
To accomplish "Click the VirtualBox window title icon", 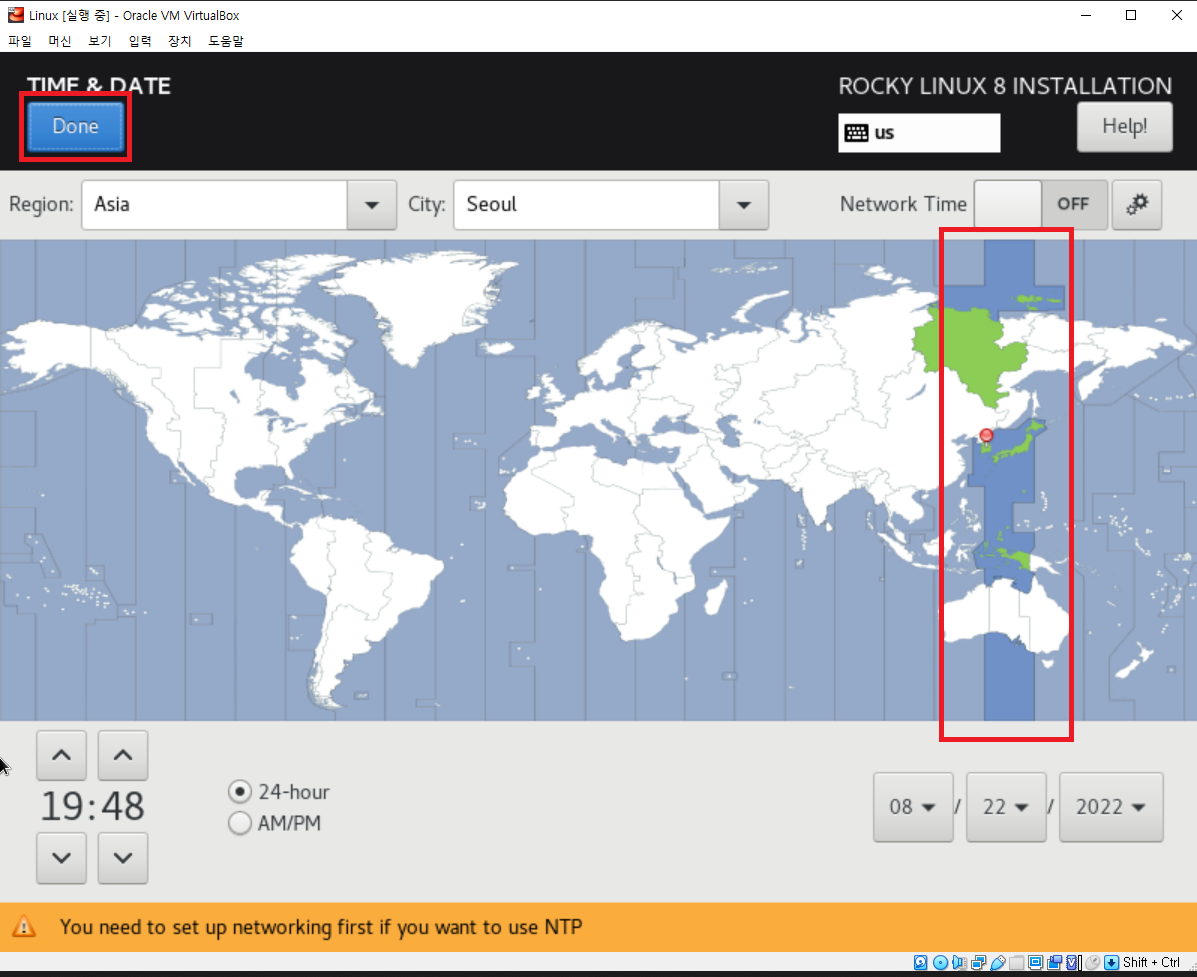I will [15, 15].
